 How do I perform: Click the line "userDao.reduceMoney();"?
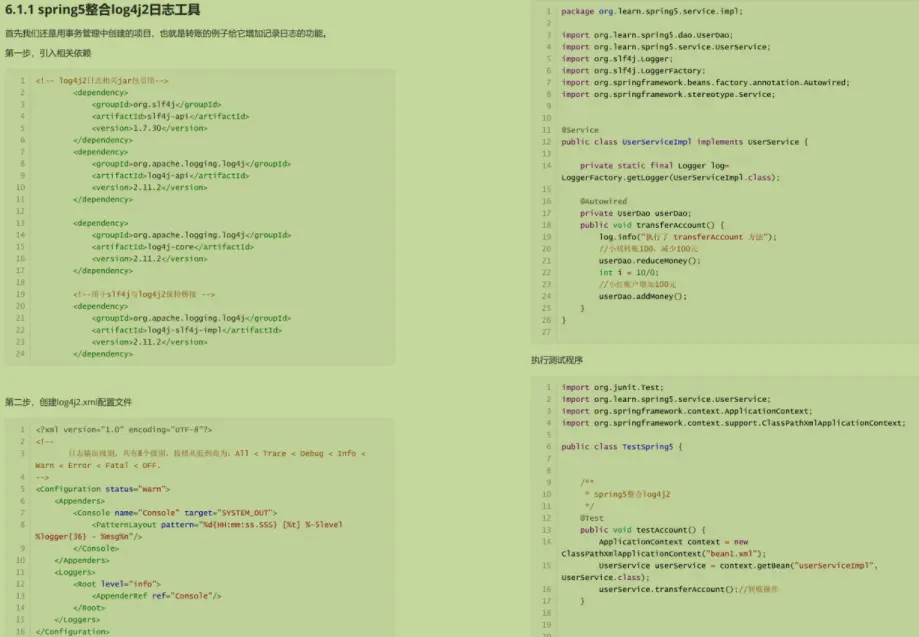(649, 260)
